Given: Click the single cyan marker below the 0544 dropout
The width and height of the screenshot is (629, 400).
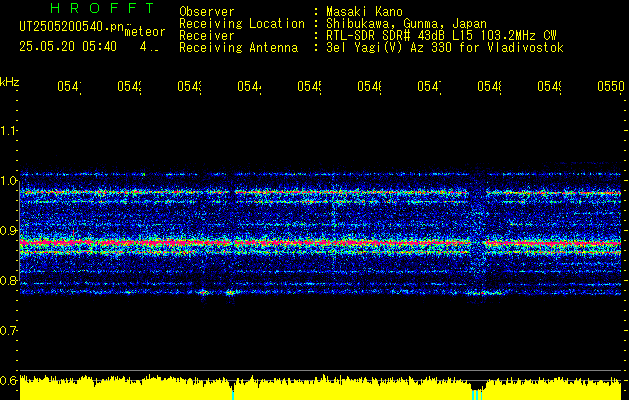Looking at the screenshot, I should coord(233,395).
